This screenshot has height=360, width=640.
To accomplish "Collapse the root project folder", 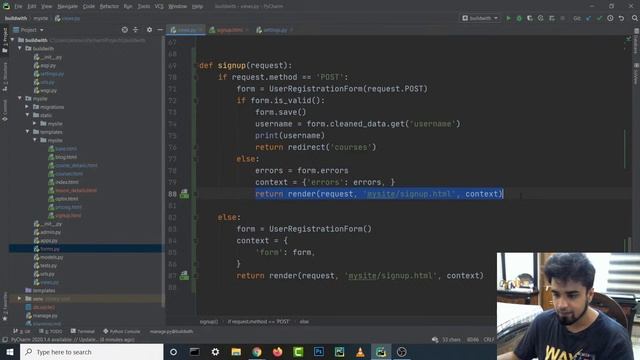I will point(13,40).
